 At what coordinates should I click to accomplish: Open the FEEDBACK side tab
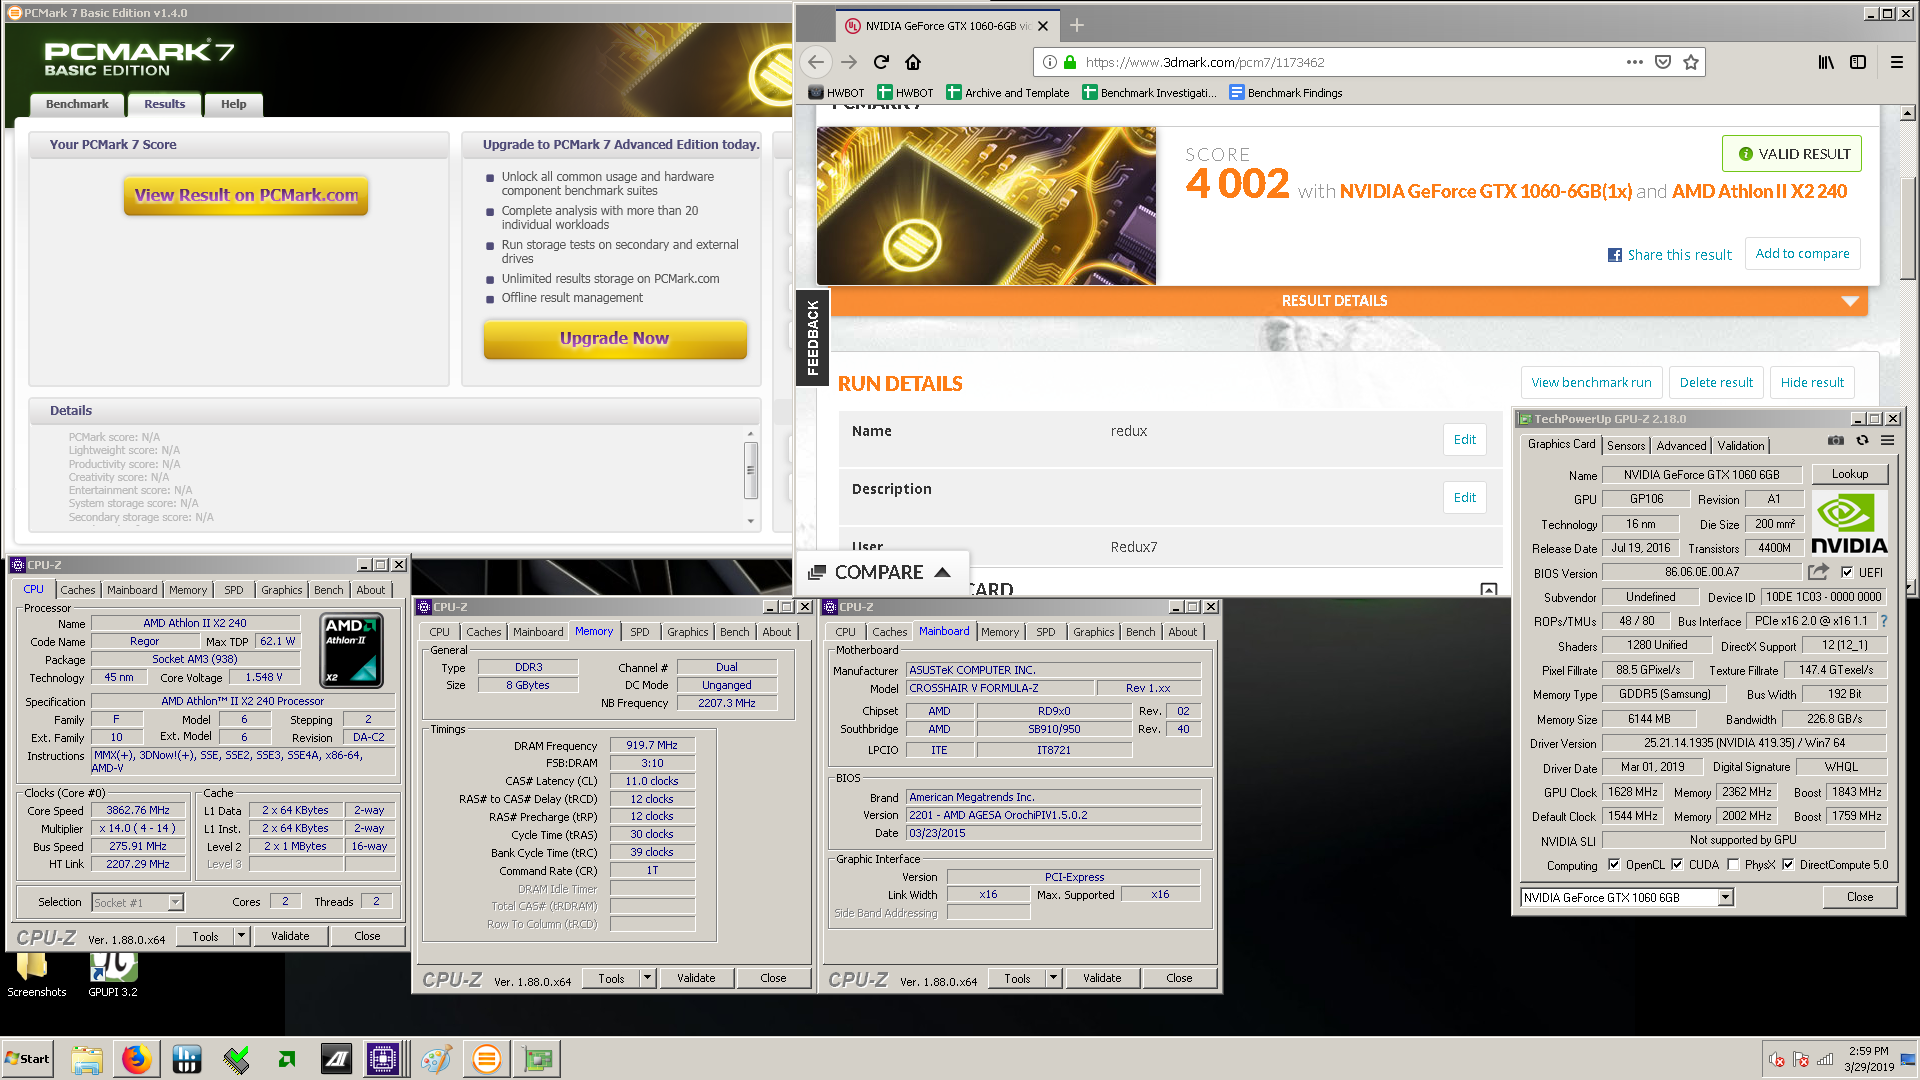pos(812,337)
